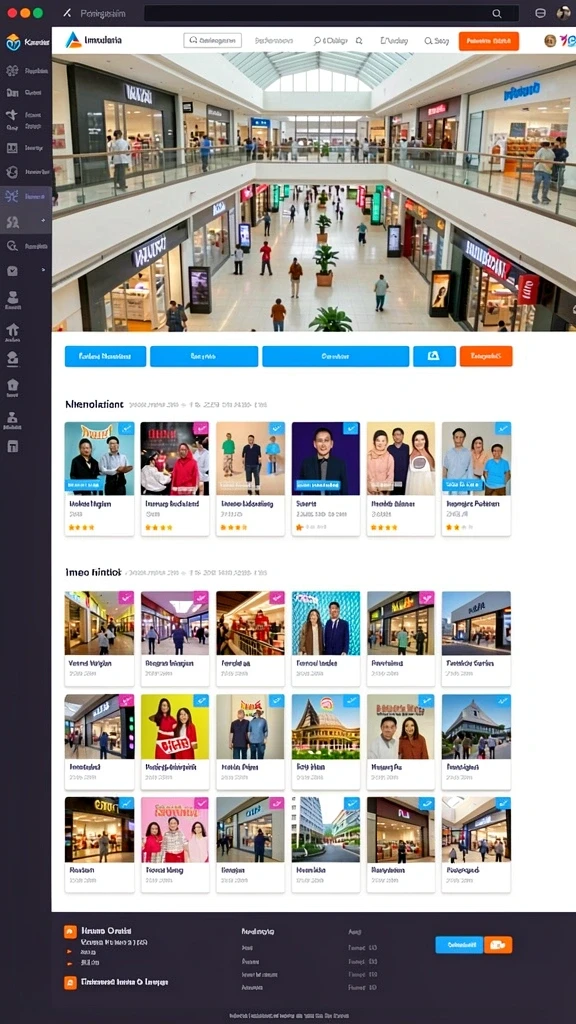This screenshot has width=576, height=1024.
Task: Click the magnifier icon in the title bar search field
Action: coord(496,13)
